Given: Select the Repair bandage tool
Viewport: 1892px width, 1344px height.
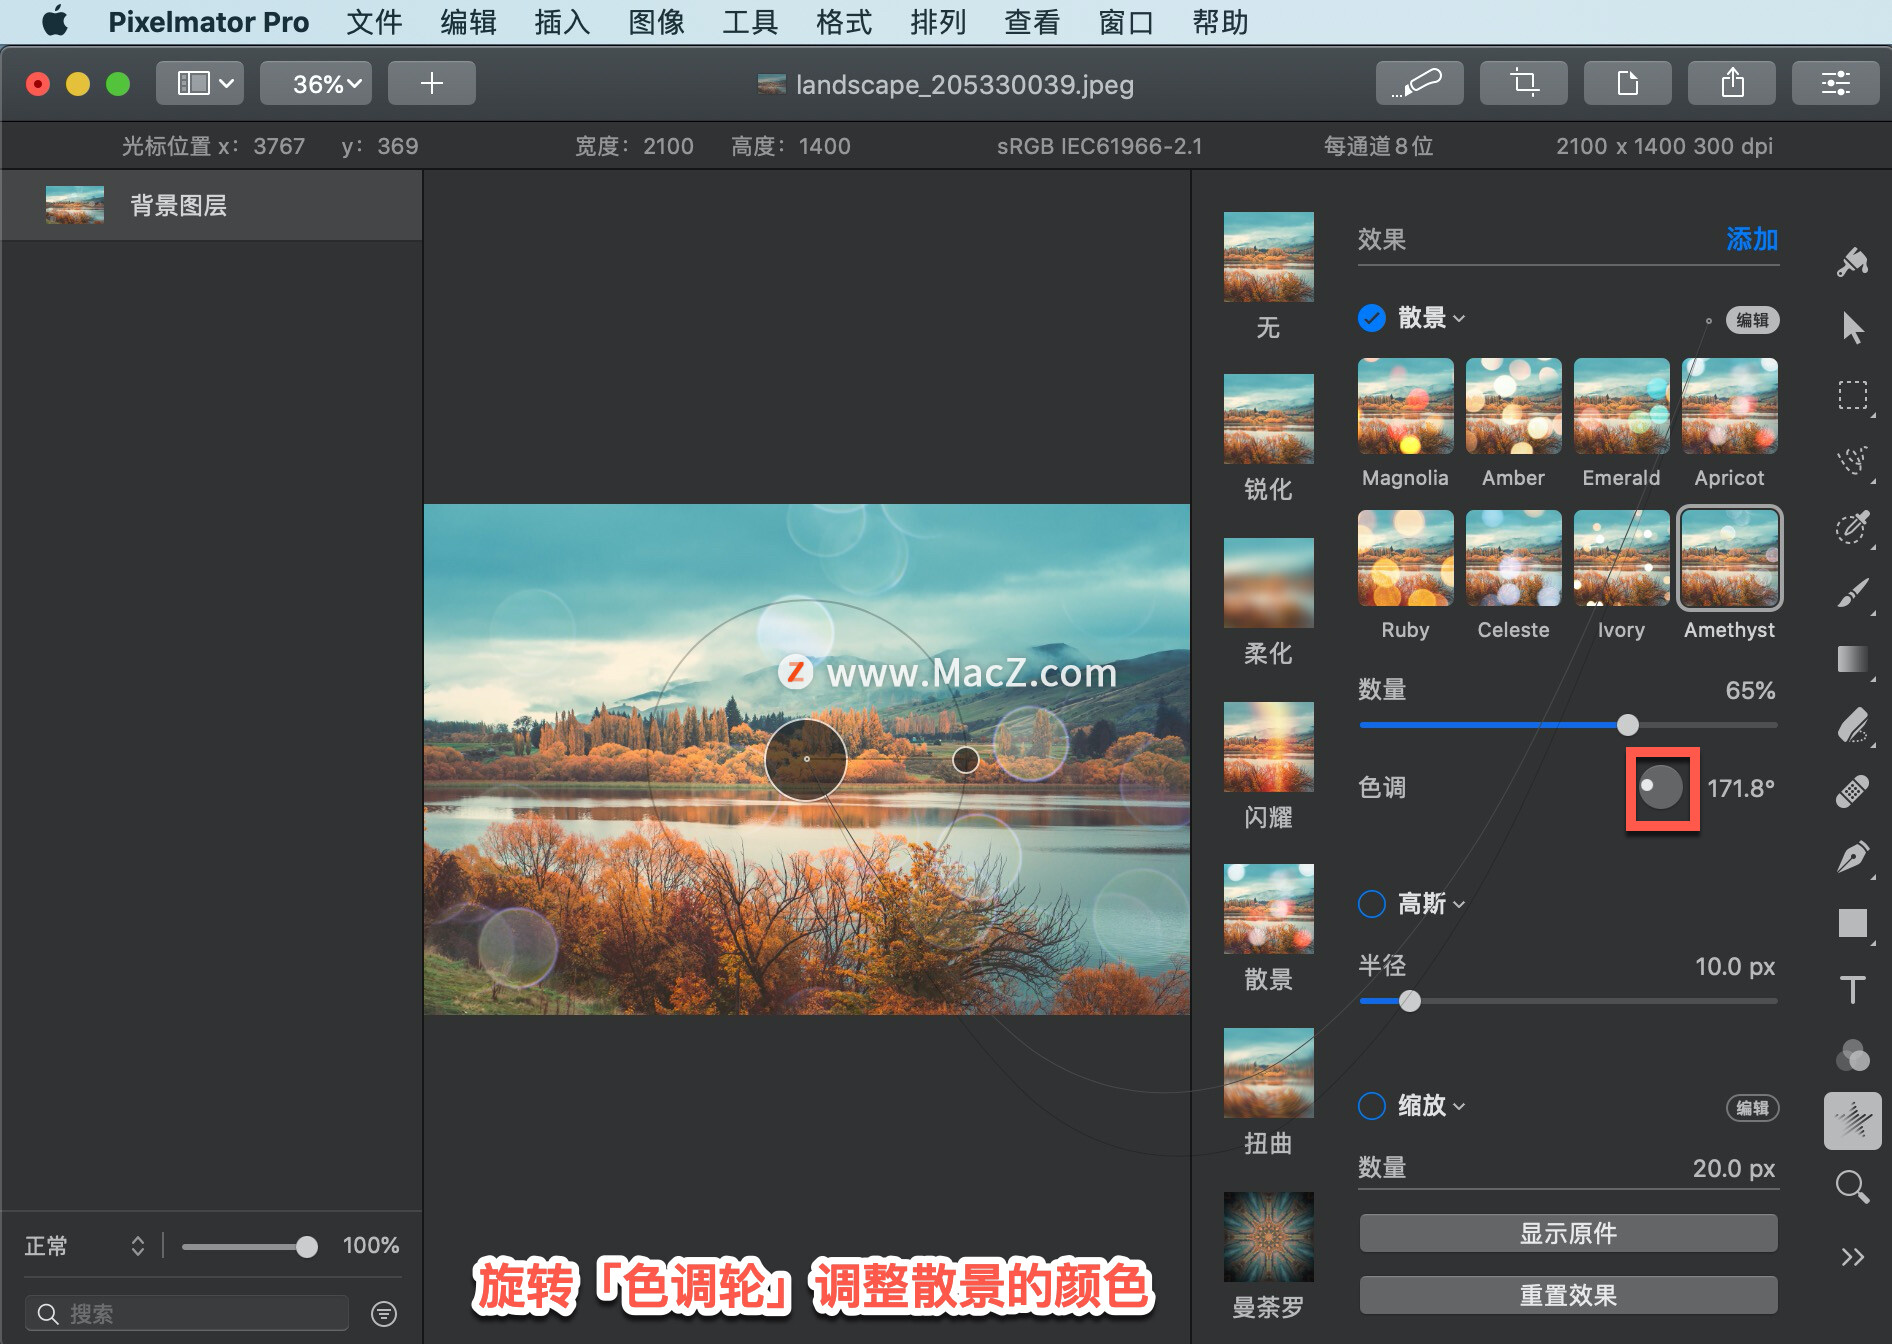Looking at the screenshot, I should (x=1853, y=791).
